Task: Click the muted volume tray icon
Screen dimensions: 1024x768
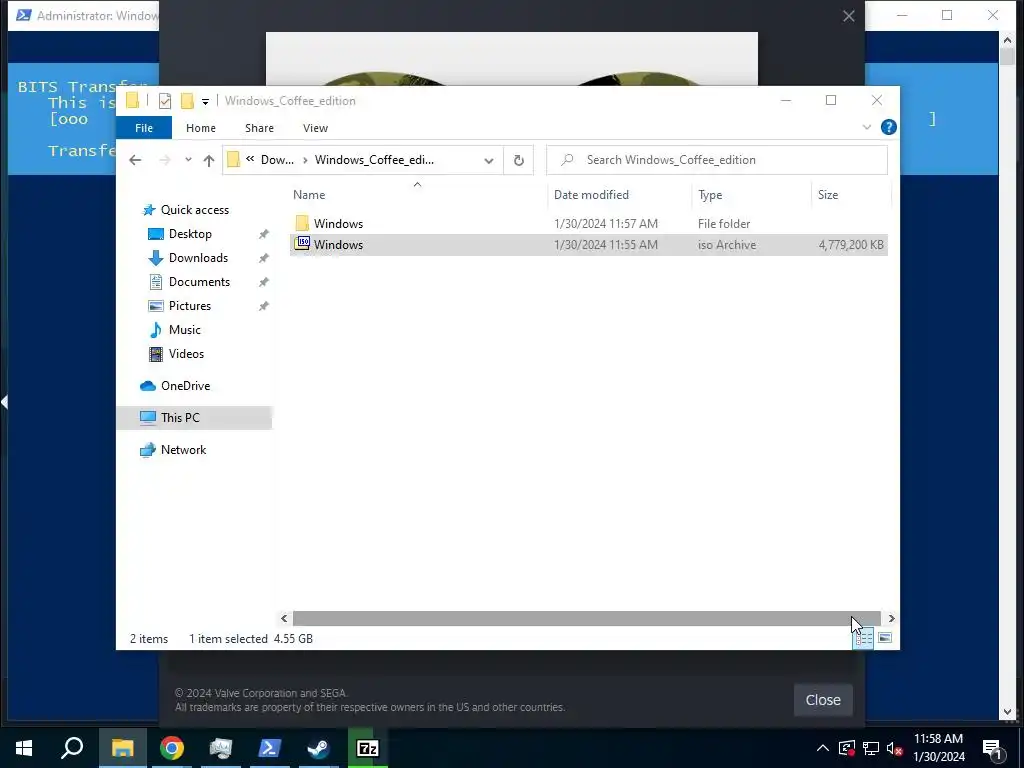Action: 895,748
